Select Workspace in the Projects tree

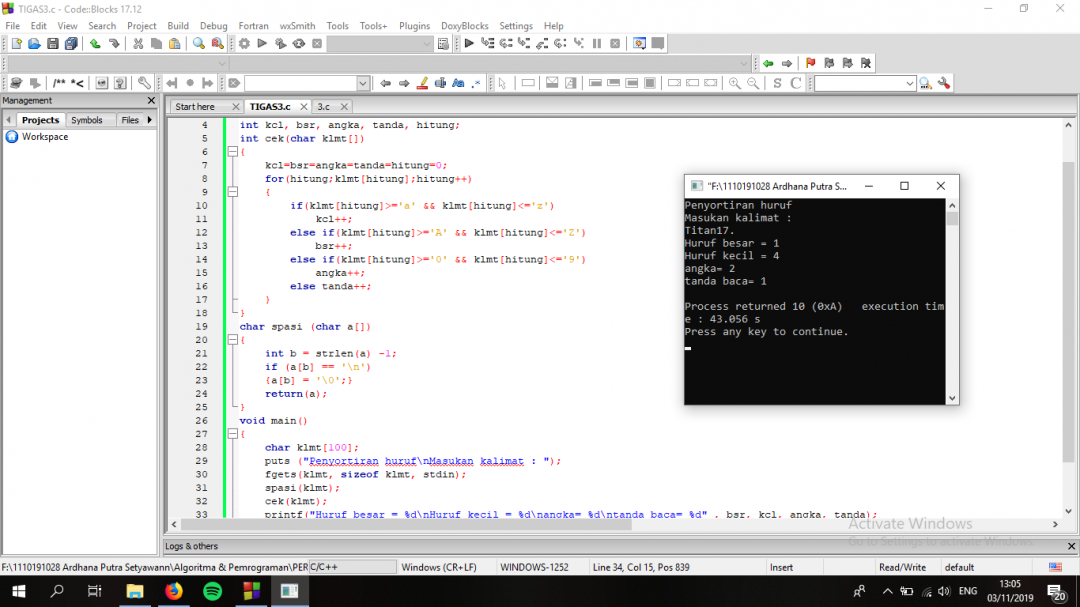click(x=45, y=137)
